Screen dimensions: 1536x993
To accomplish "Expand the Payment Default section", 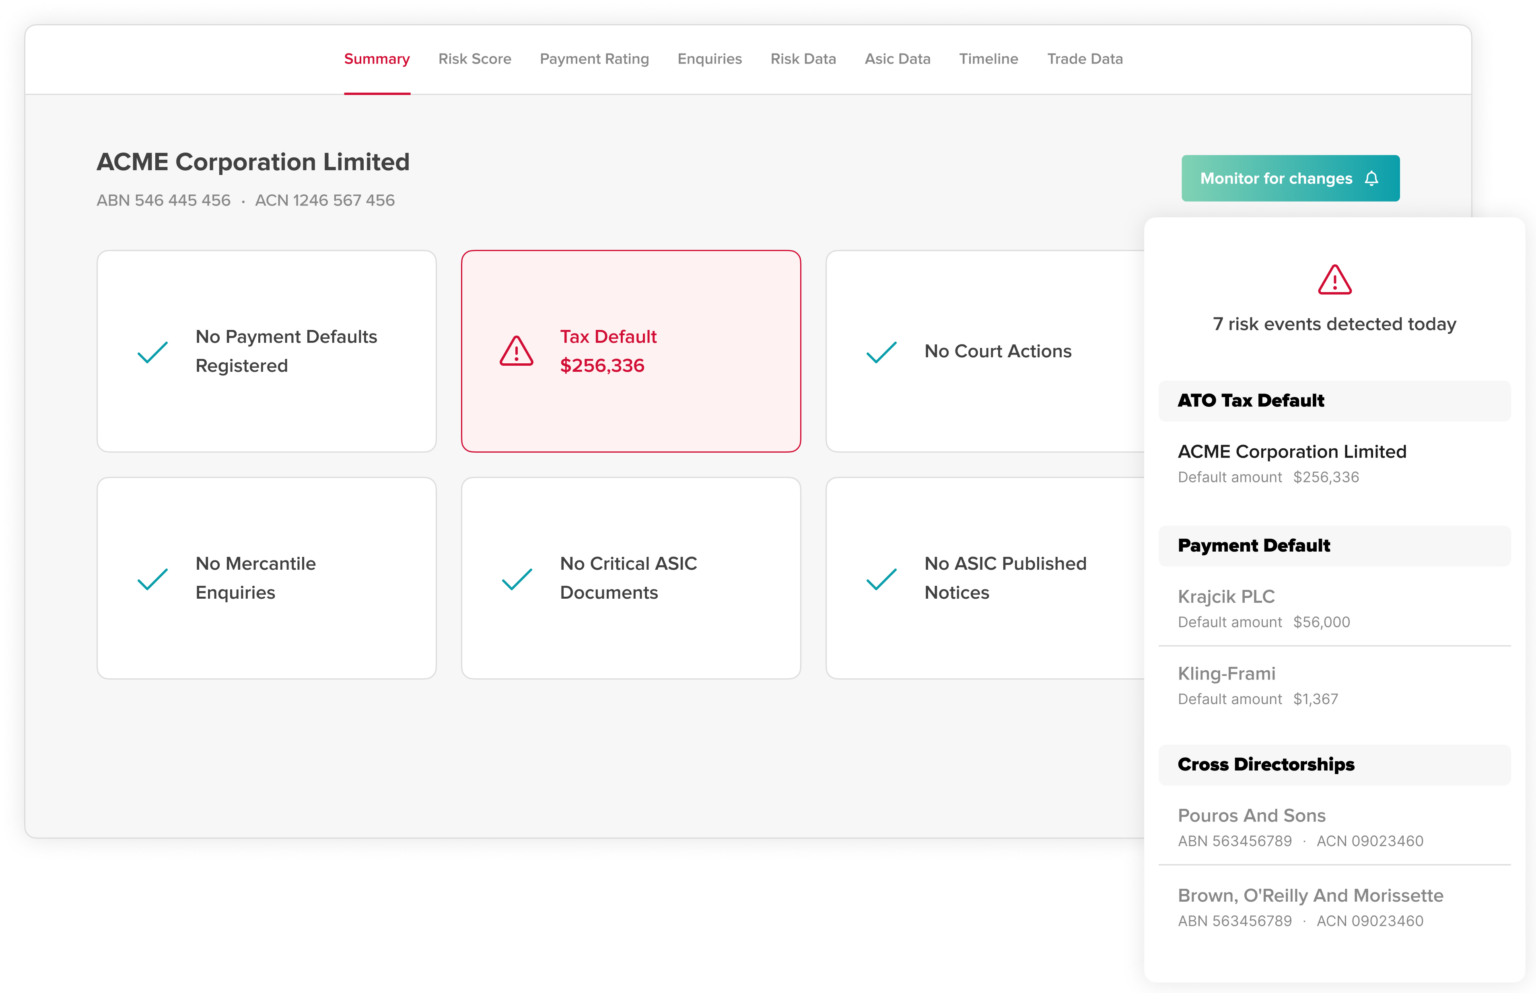I will (x=1334, y=546).
